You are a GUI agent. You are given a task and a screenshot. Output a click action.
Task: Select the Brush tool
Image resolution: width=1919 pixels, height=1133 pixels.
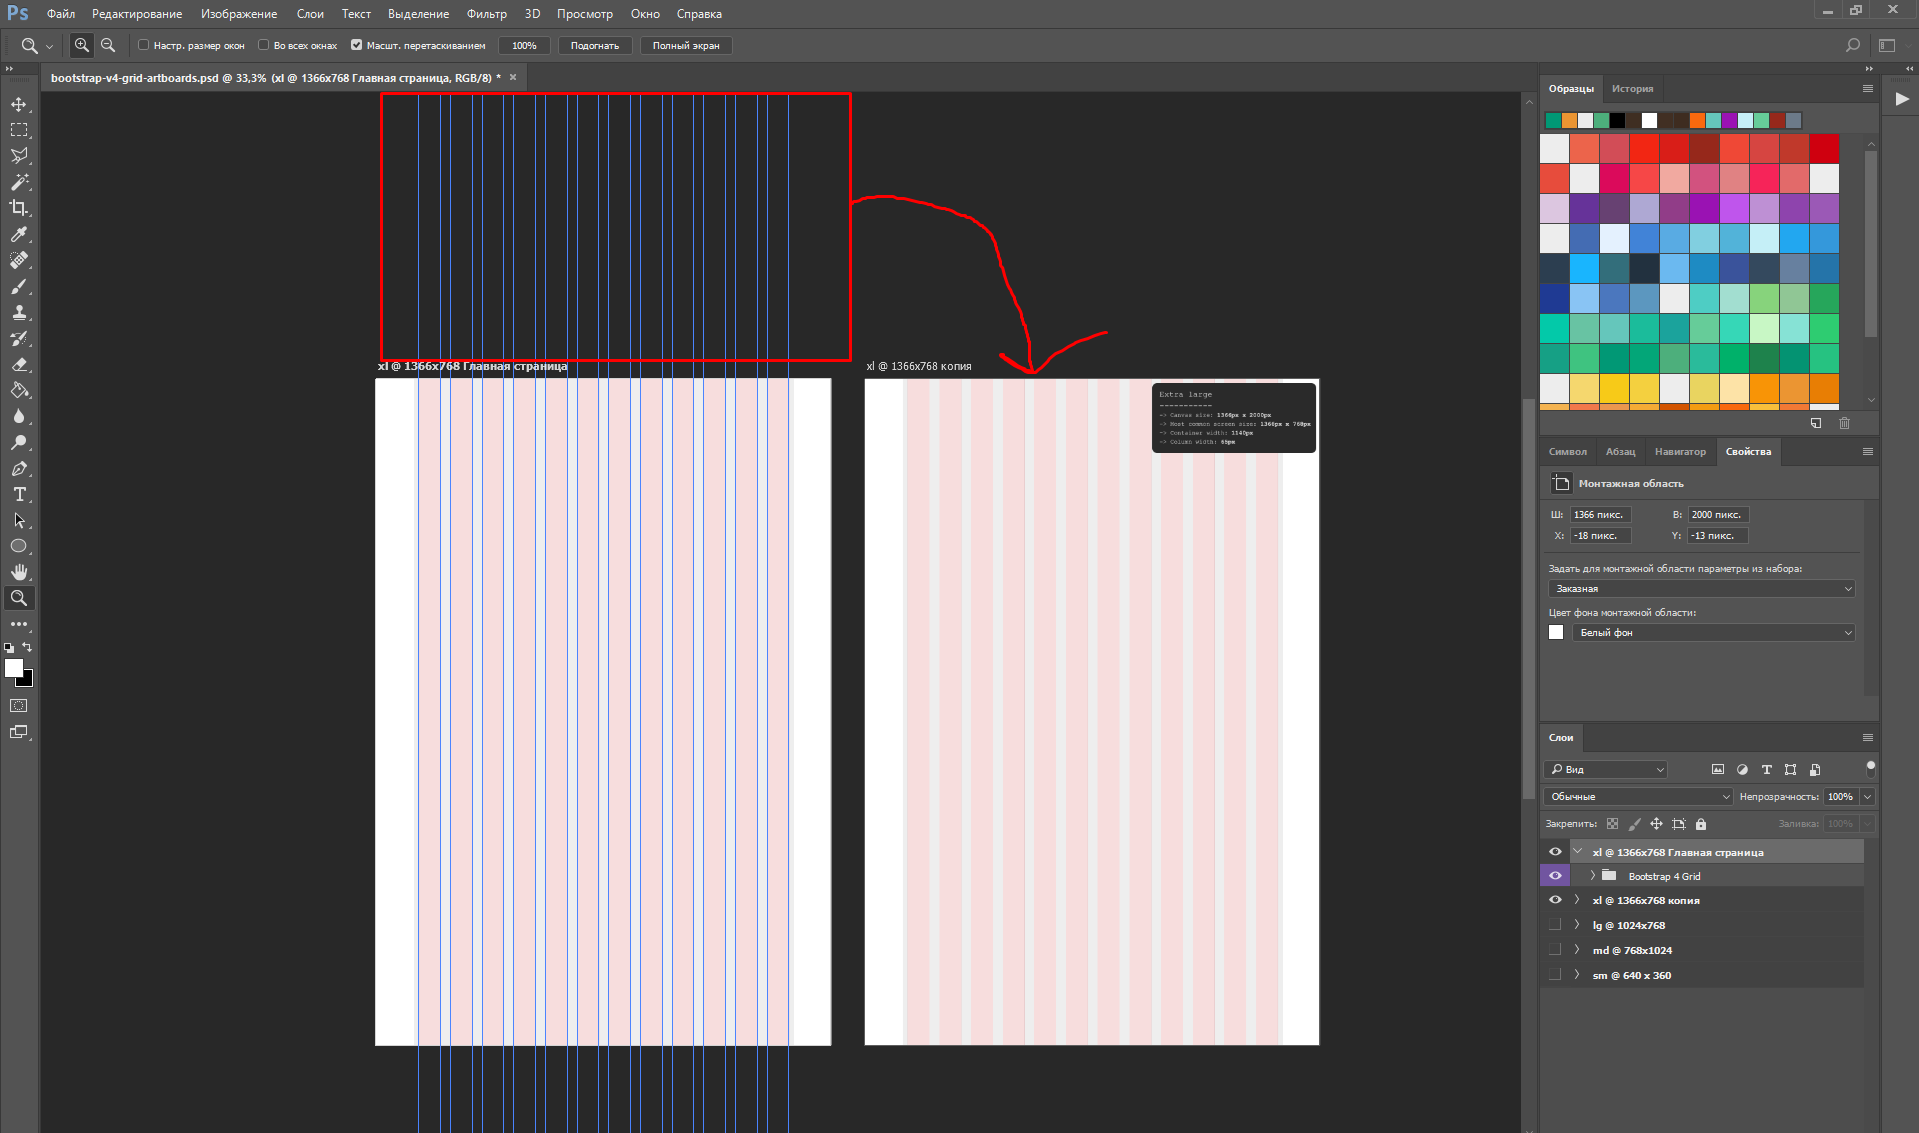tap(19, 286)
